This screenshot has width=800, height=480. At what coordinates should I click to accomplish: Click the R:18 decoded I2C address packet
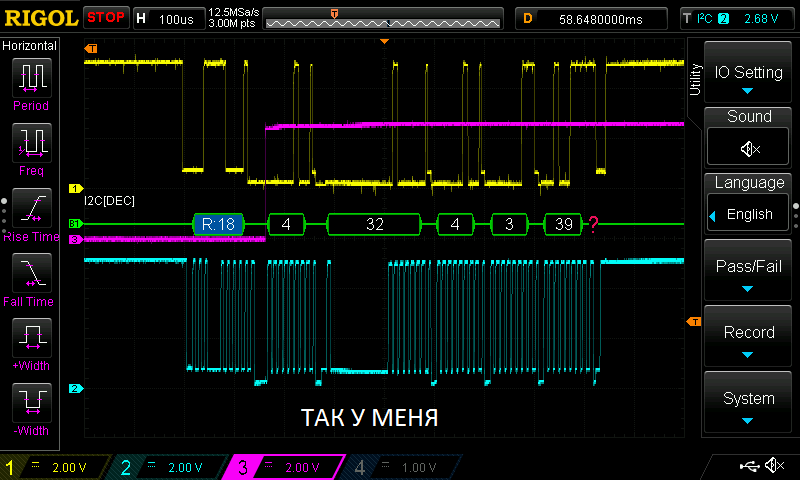point(218,224)
